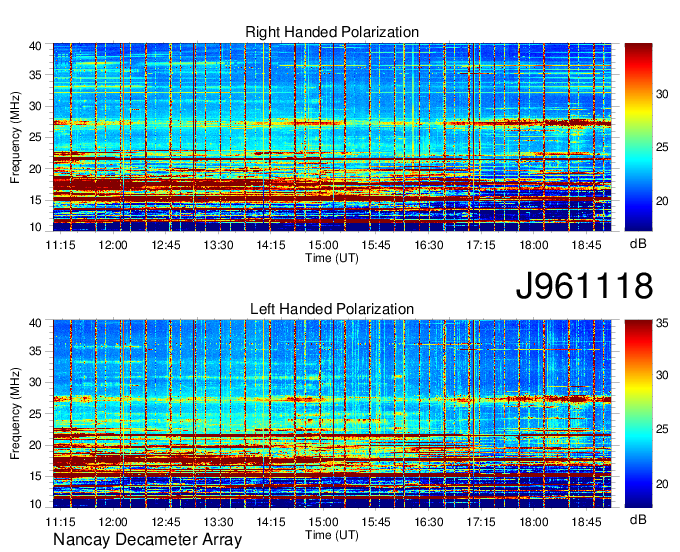Screen dimensions: 680x552
Task: Click the Left Handed Polarization spectrogram
Action: click(x=332, y=414)
